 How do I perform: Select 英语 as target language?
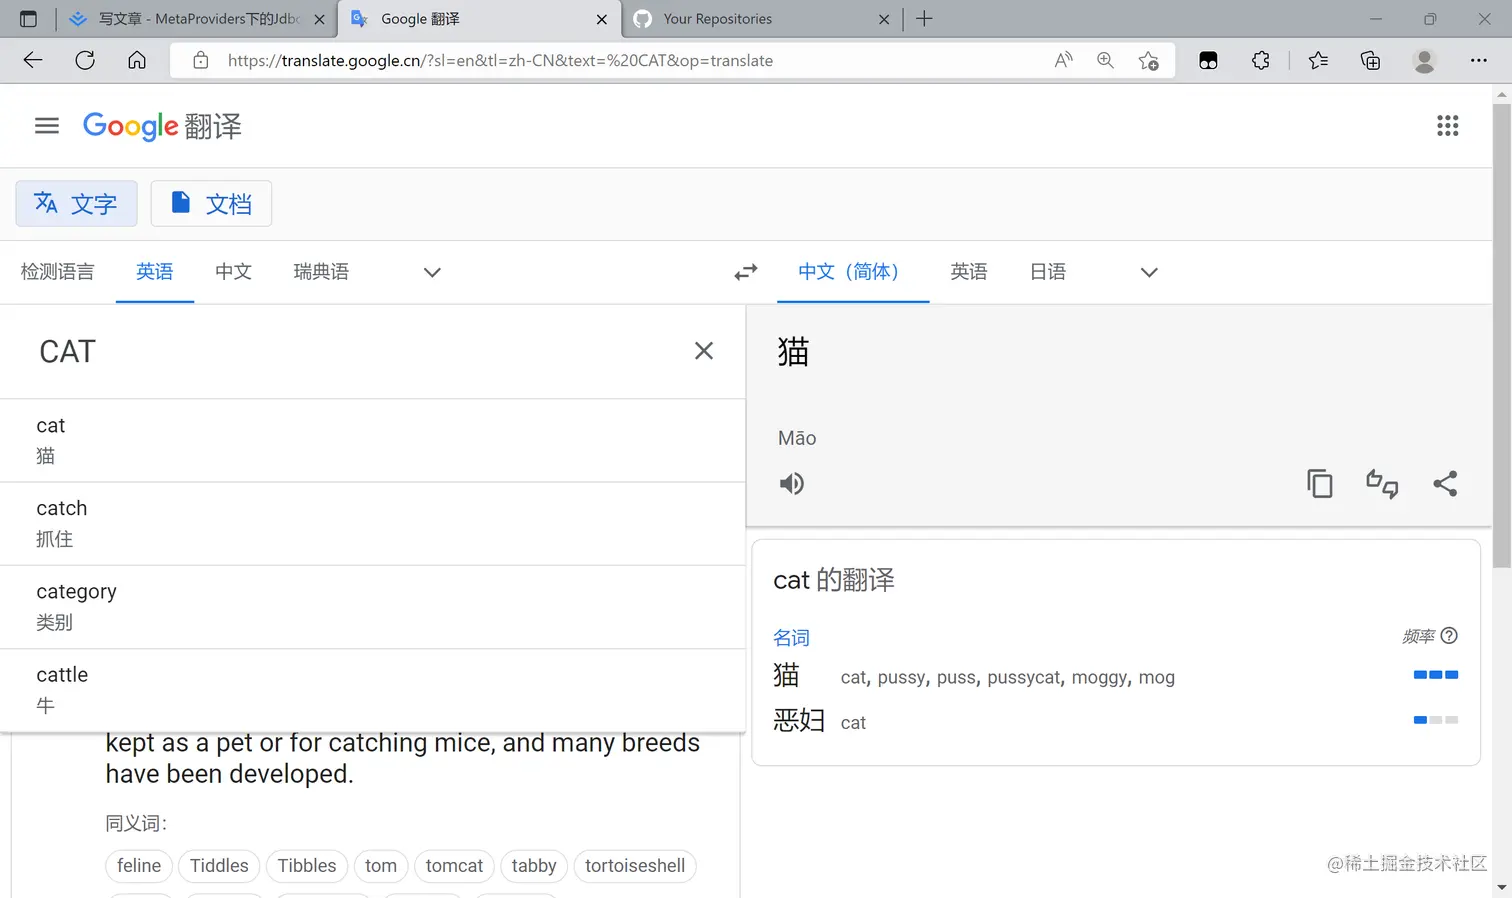[x=969, y=272]
